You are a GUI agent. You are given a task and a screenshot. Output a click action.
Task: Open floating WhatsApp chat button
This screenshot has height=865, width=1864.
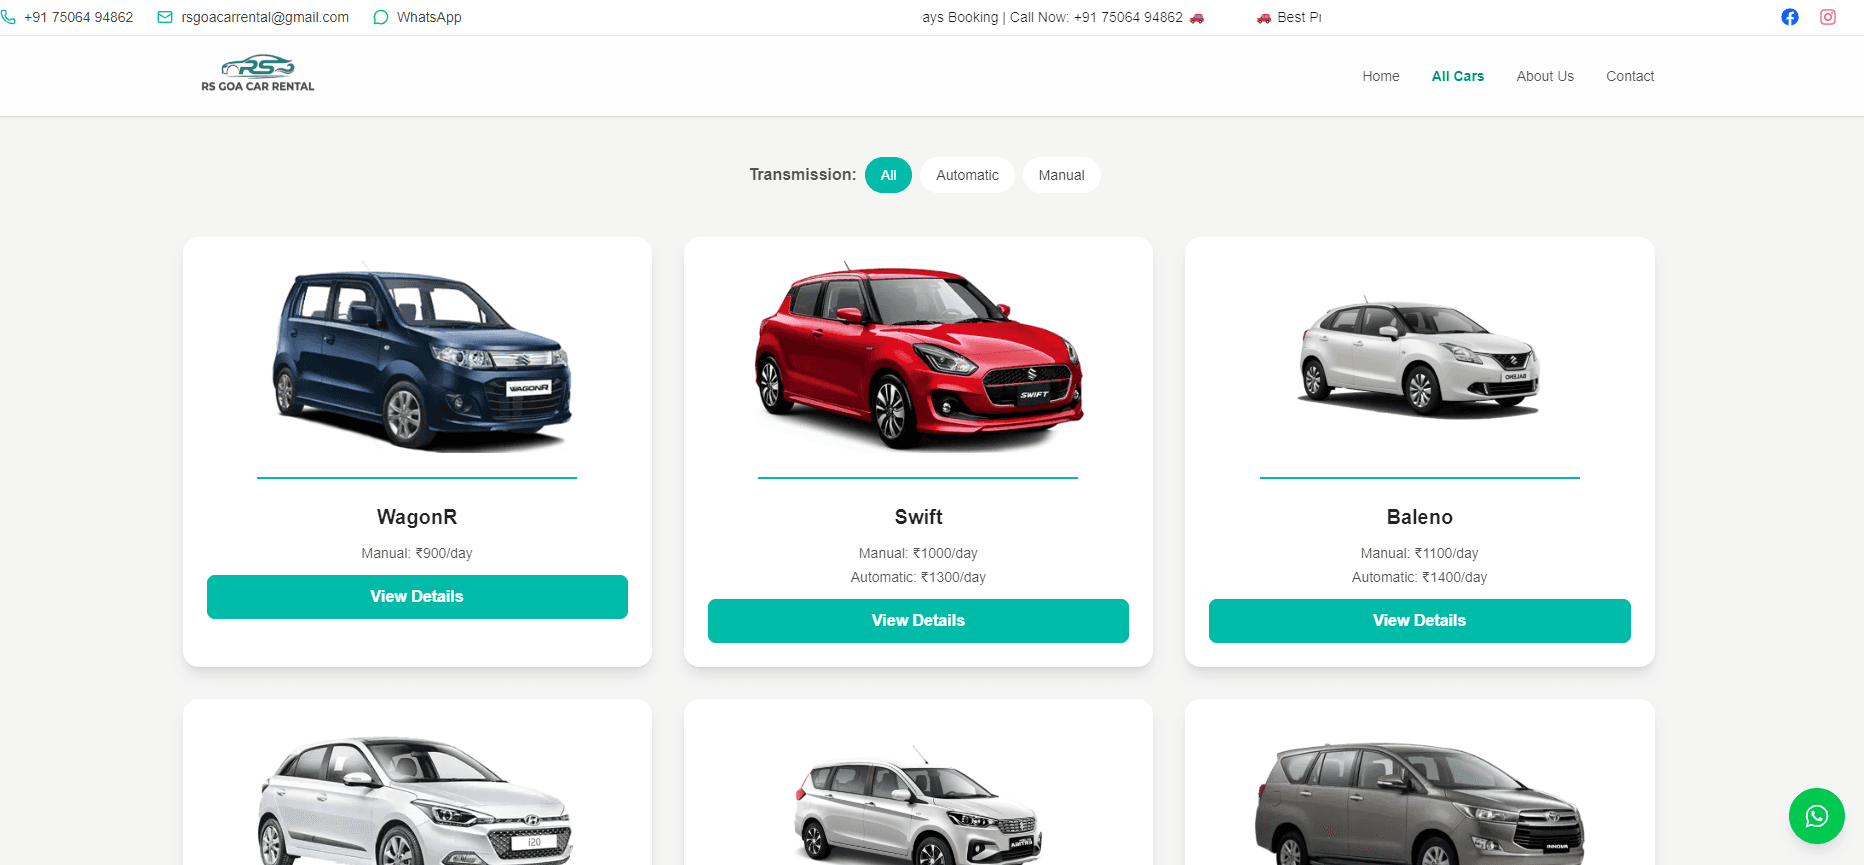[x=1817, y=816]
